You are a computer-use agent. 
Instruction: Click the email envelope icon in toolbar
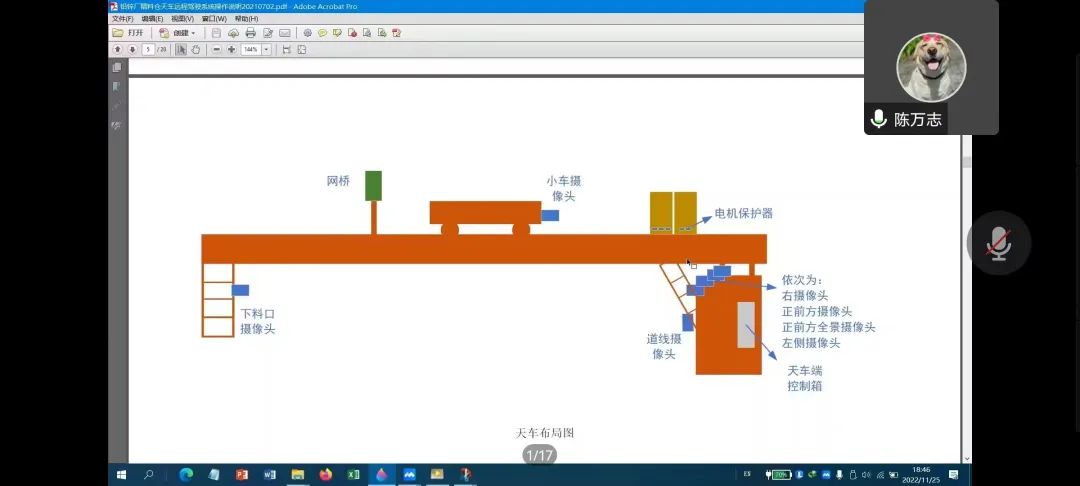(x=285, y=33)
